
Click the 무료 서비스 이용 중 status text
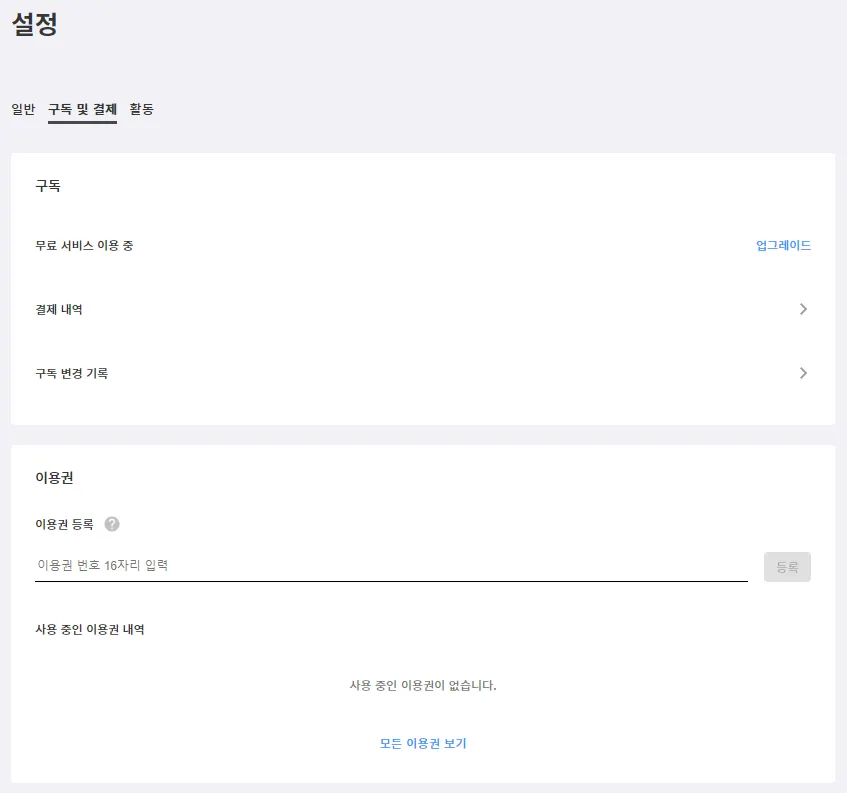84,246
